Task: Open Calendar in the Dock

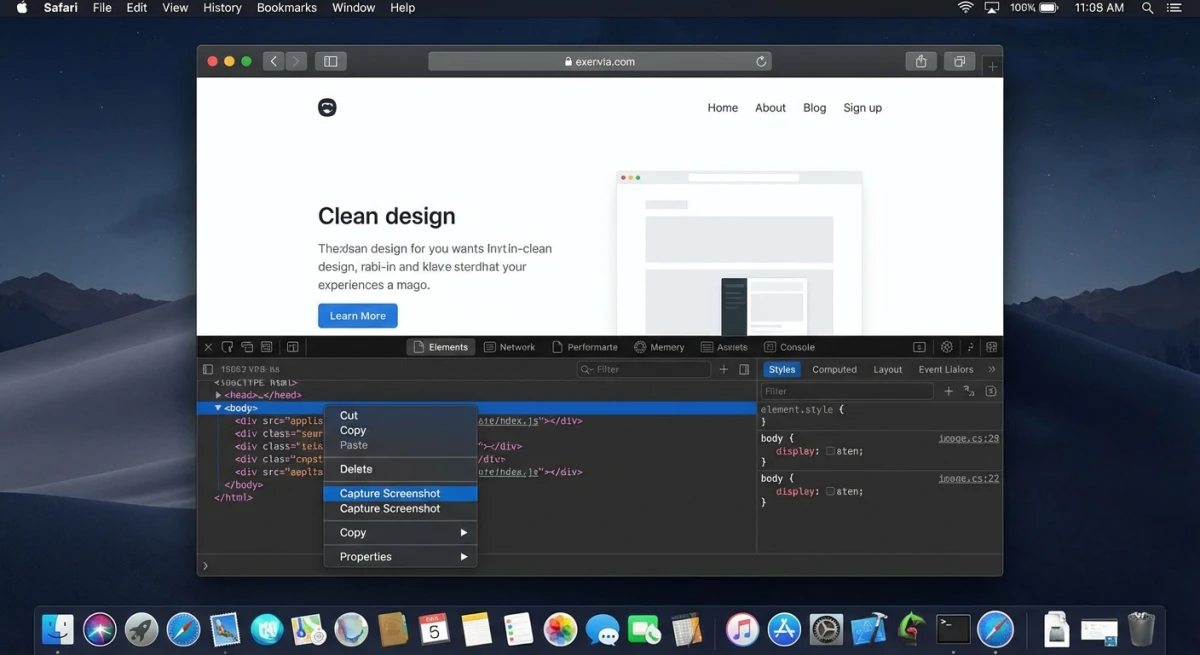Action: [x=435, y=629]
